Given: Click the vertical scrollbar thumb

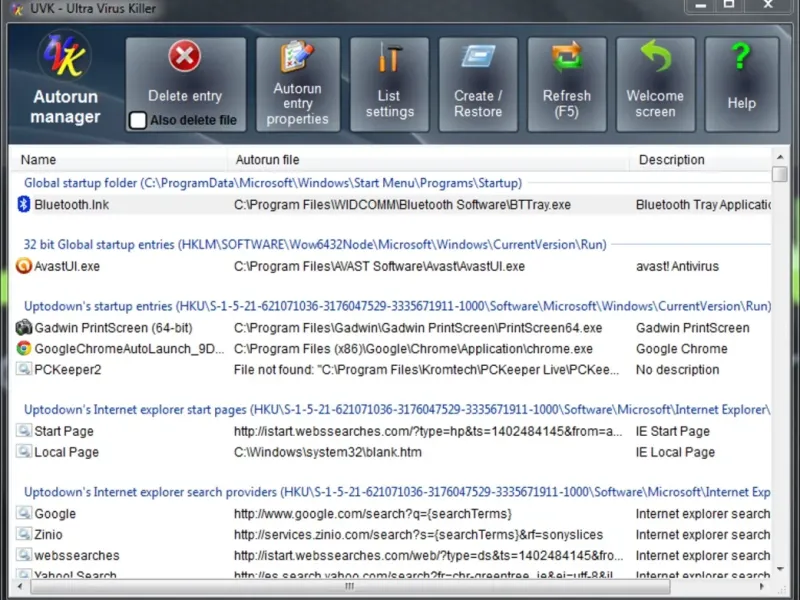Looking at the screenshot, I should coord(780,173).
